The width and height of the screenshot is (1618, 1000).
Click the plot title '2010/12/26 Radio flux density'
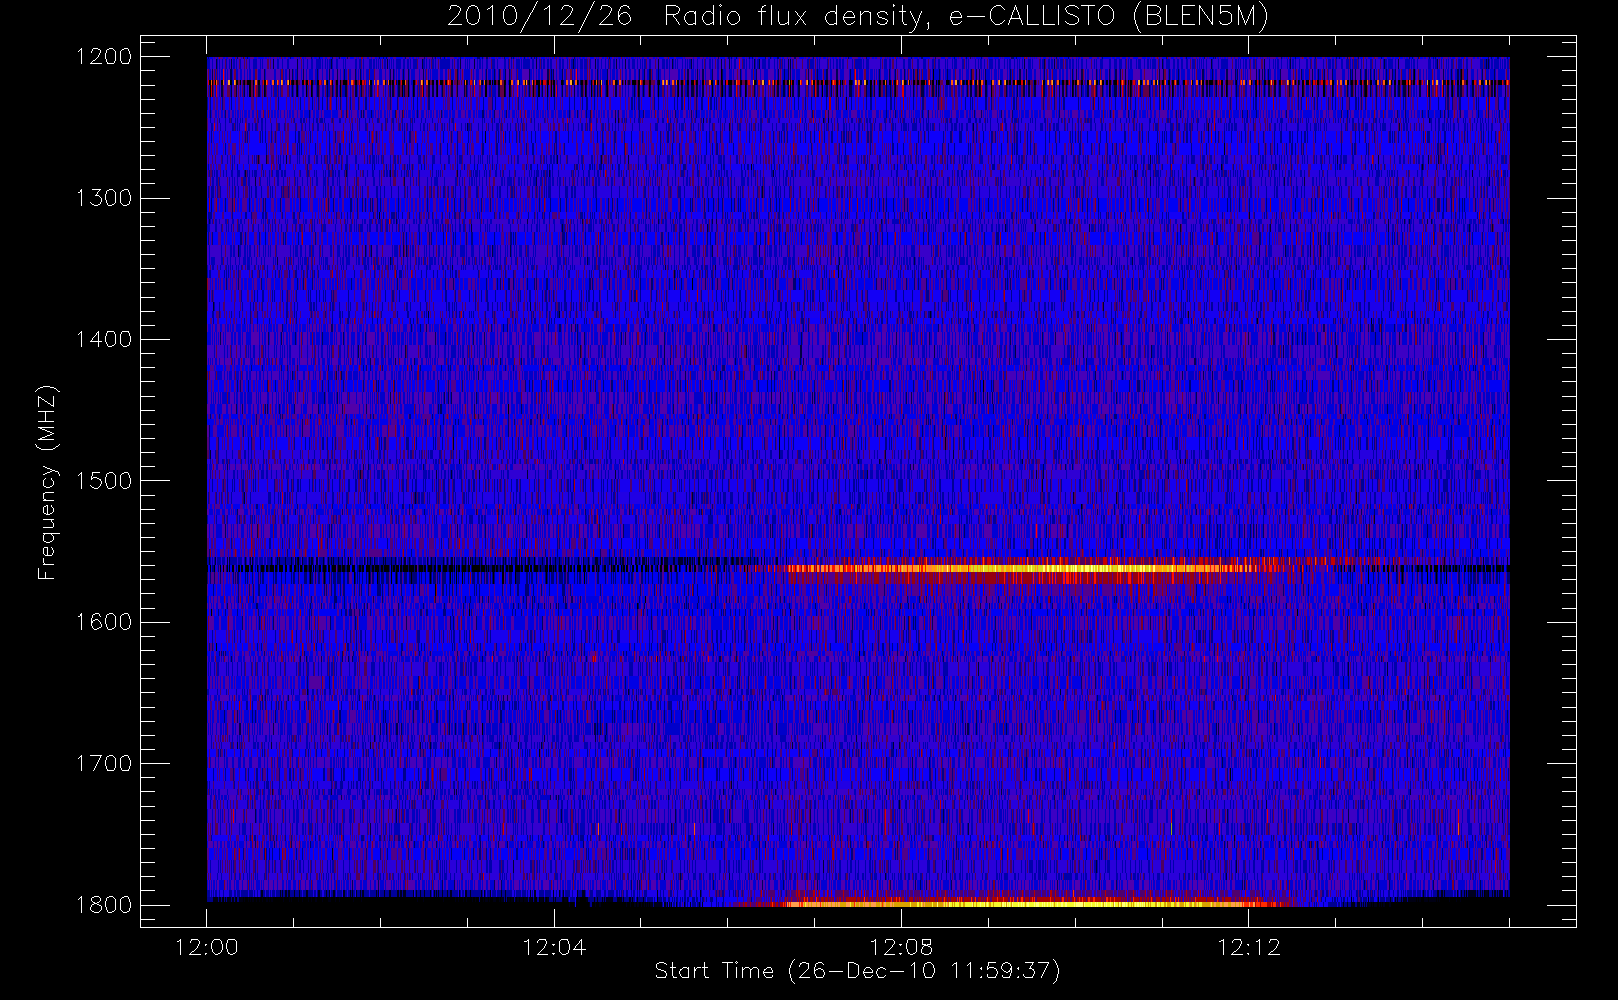(858, 17)
